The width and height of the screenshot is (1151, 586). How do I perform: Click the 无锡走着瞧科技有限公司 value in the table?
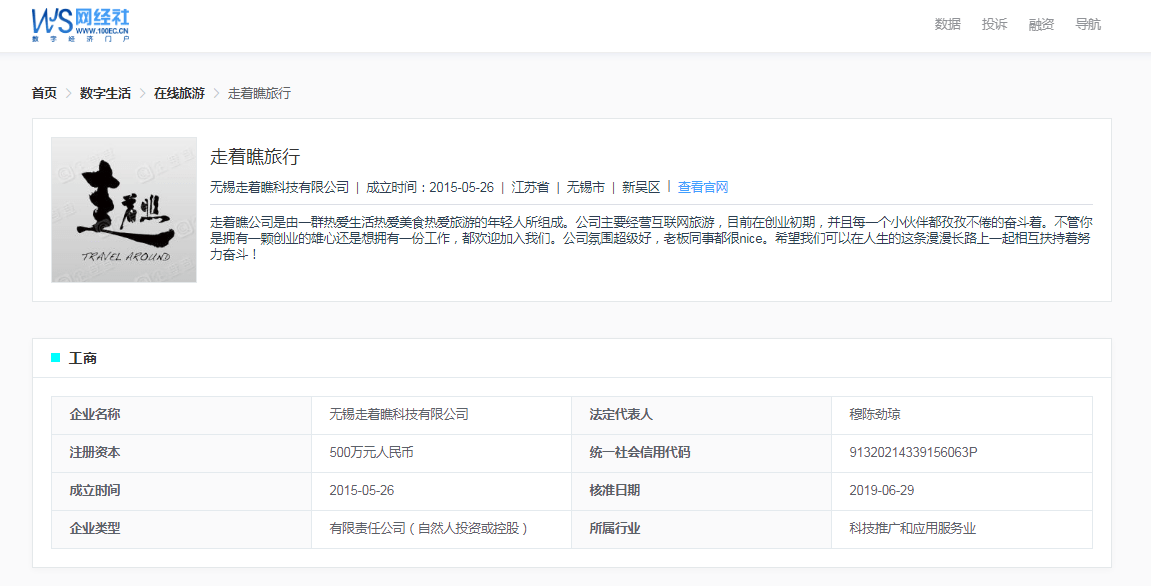point(399,414)
